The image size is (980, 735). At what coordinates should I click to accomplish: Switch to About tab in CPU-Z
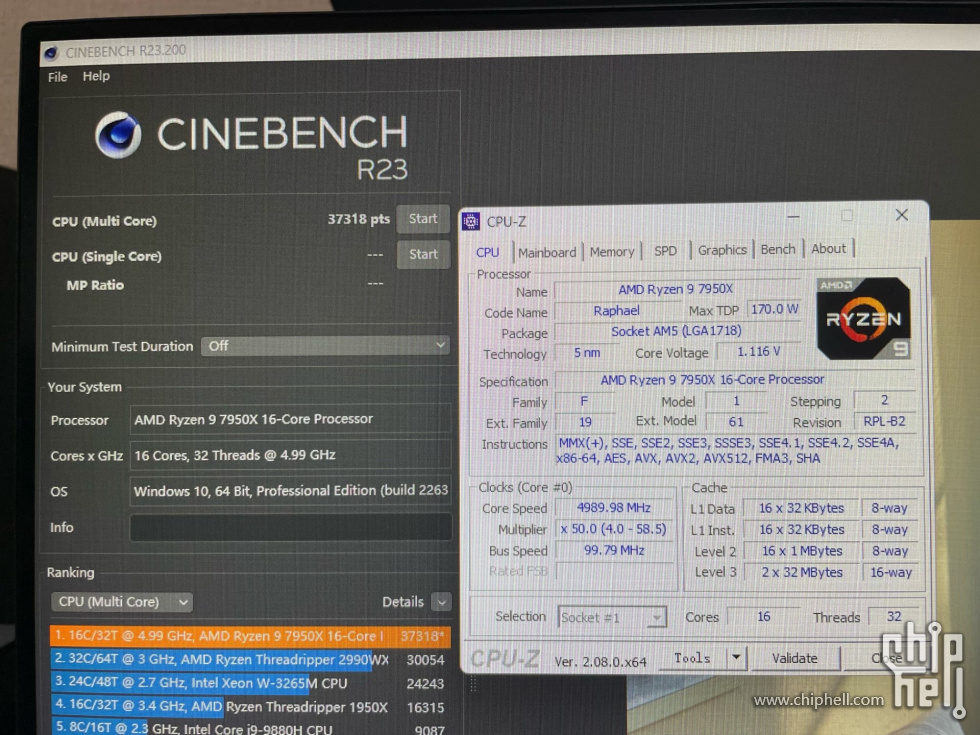[828, 249]
